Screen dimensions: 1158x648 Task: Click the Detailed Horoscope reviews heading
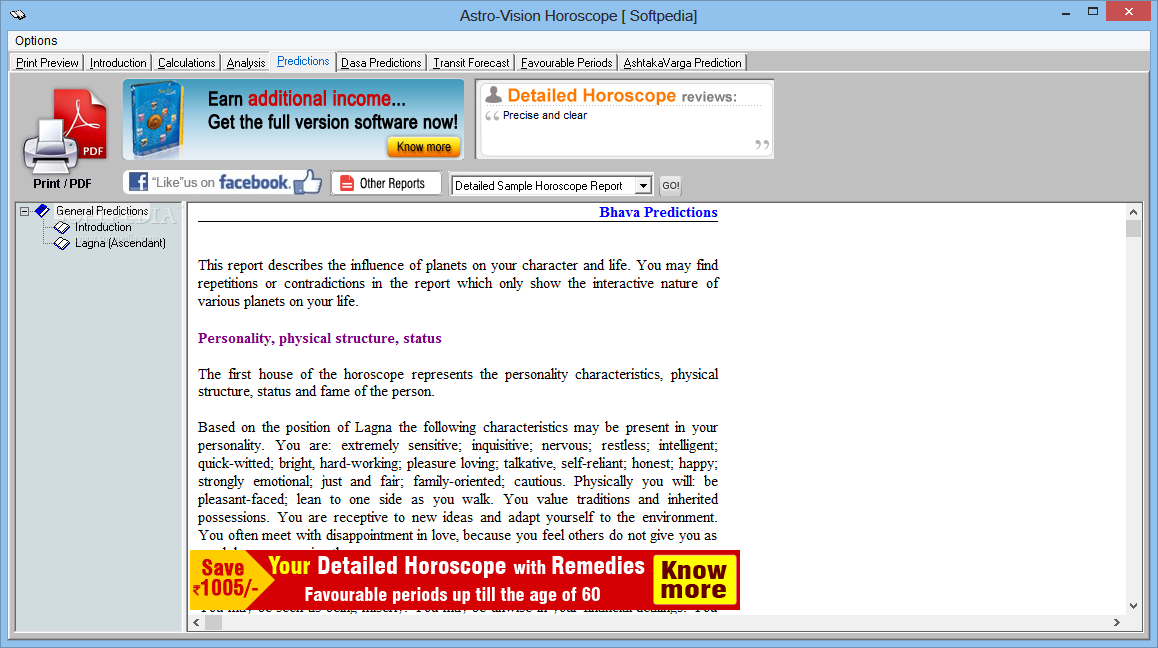point(622,96)
